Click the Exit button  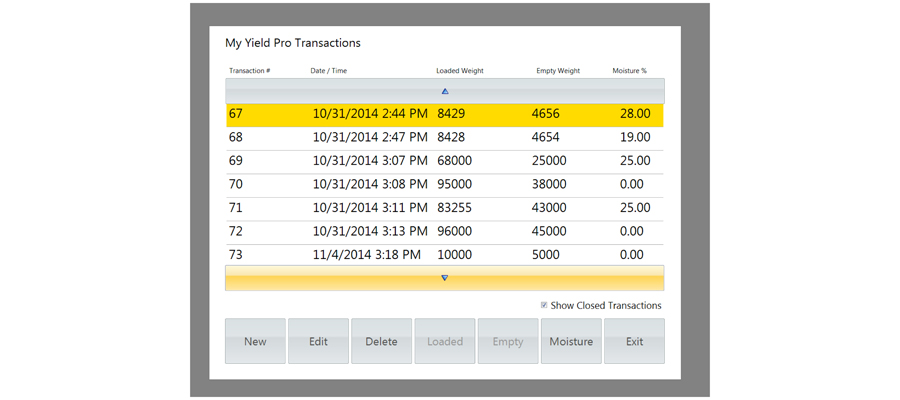pyautogui.click(x=634, y=341)
